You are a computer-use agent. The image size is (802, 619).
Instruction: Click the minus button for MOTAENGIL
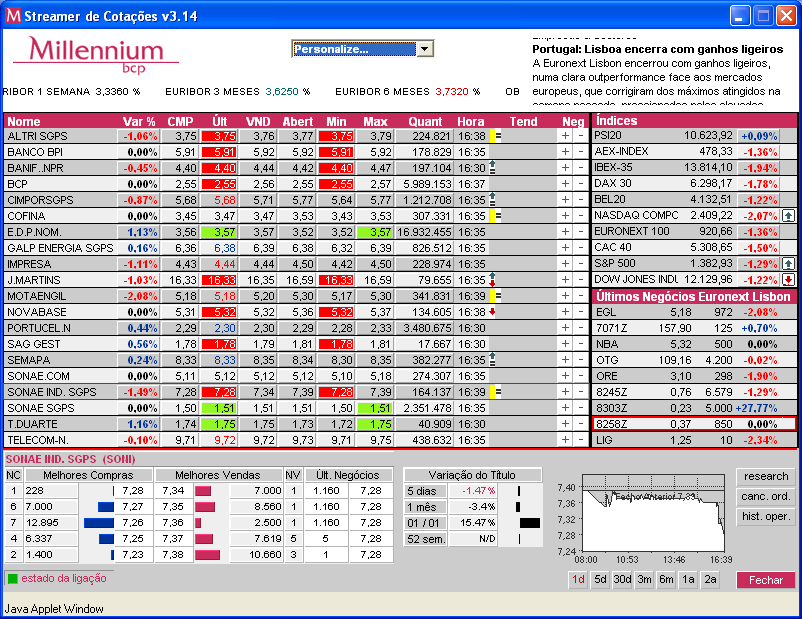[581, 296]
